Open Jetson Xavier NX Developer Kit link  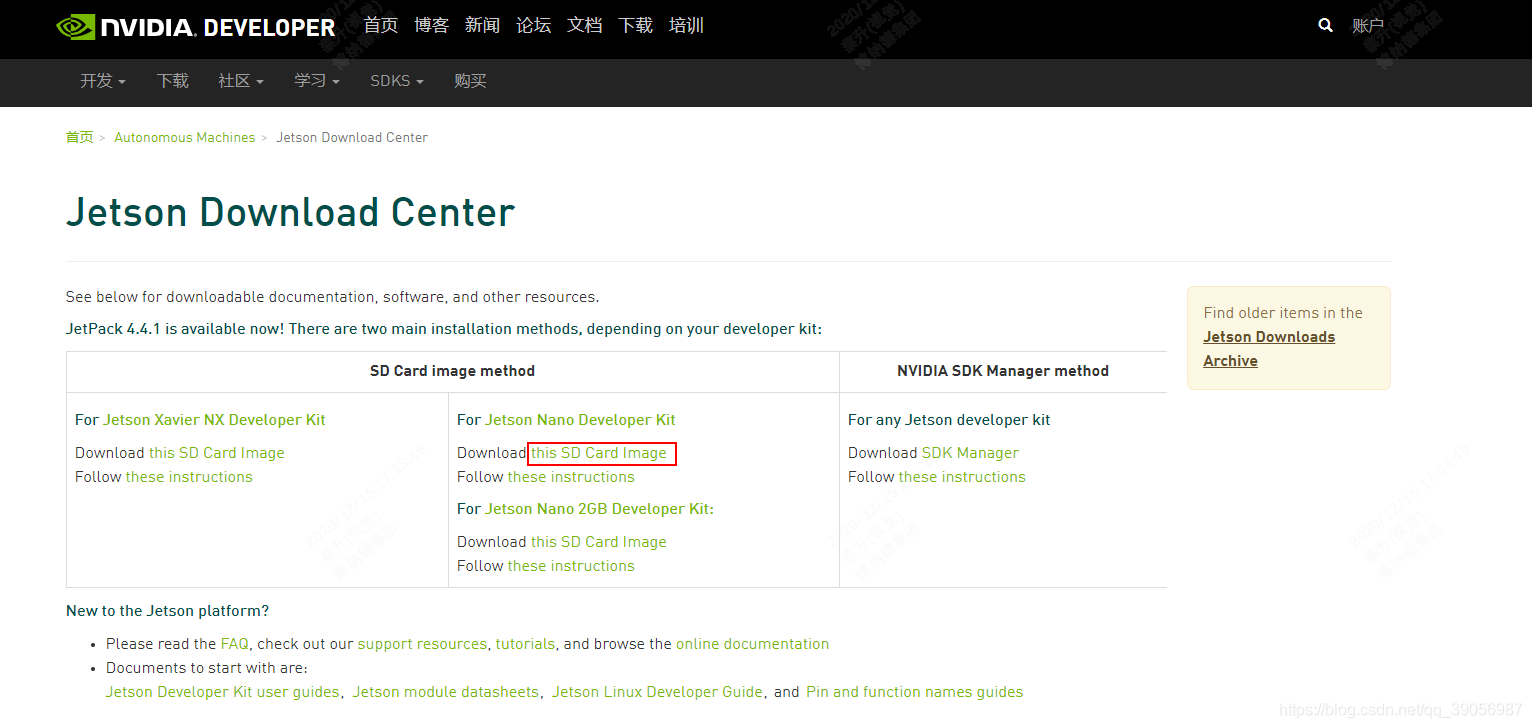[x=214, y=420]
